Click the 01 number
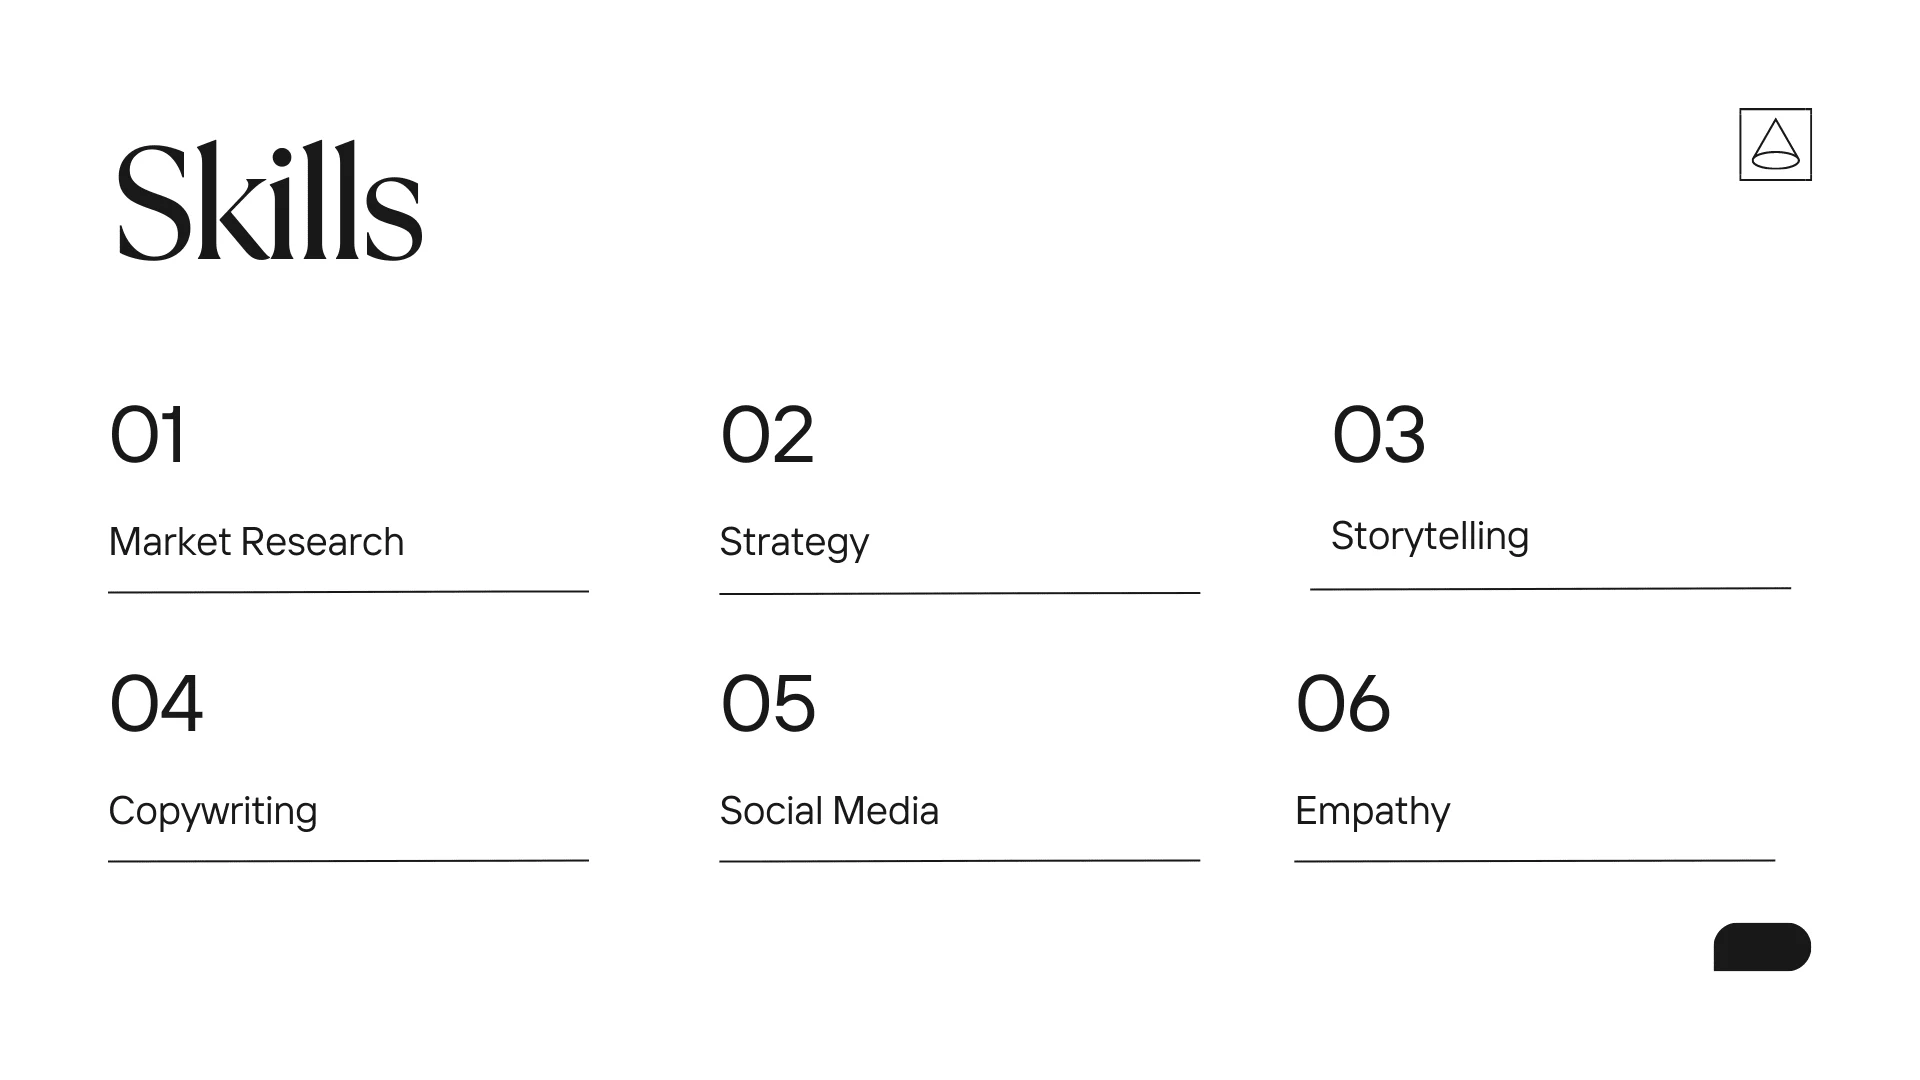 pyautogui.click(x=147, y=435)
